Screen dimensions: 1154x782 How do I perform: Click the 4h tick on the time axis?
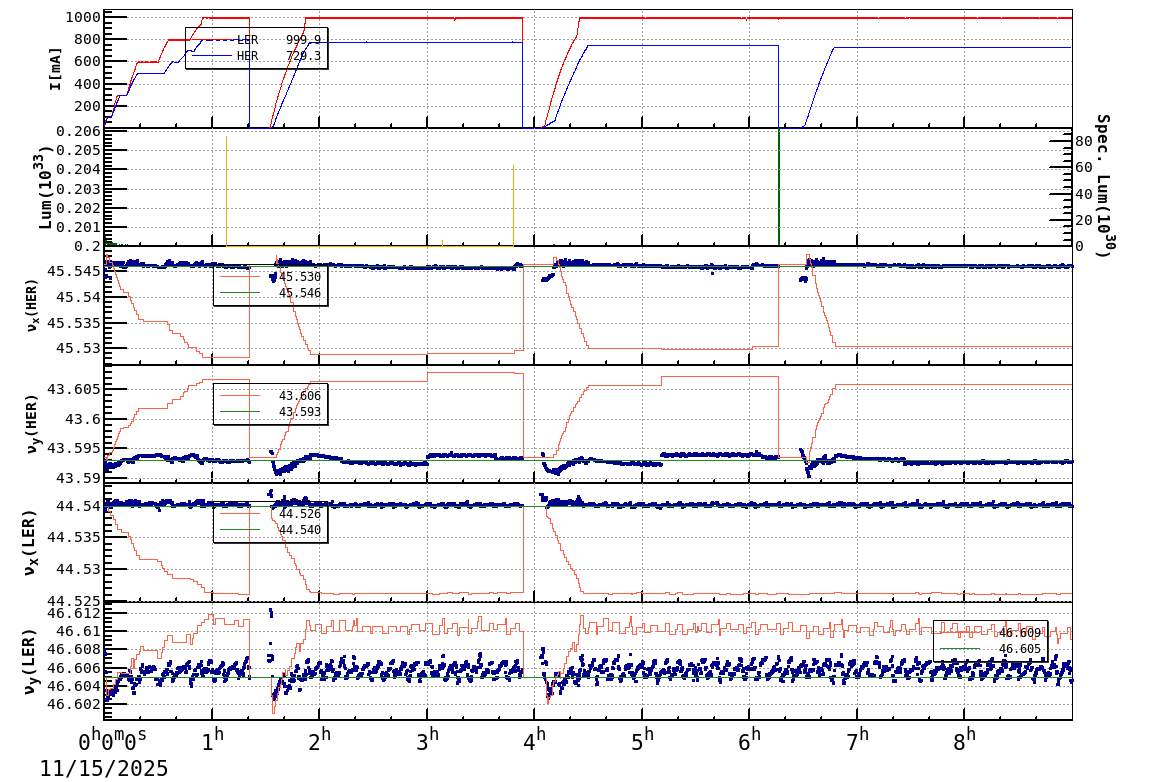[534, 737]
